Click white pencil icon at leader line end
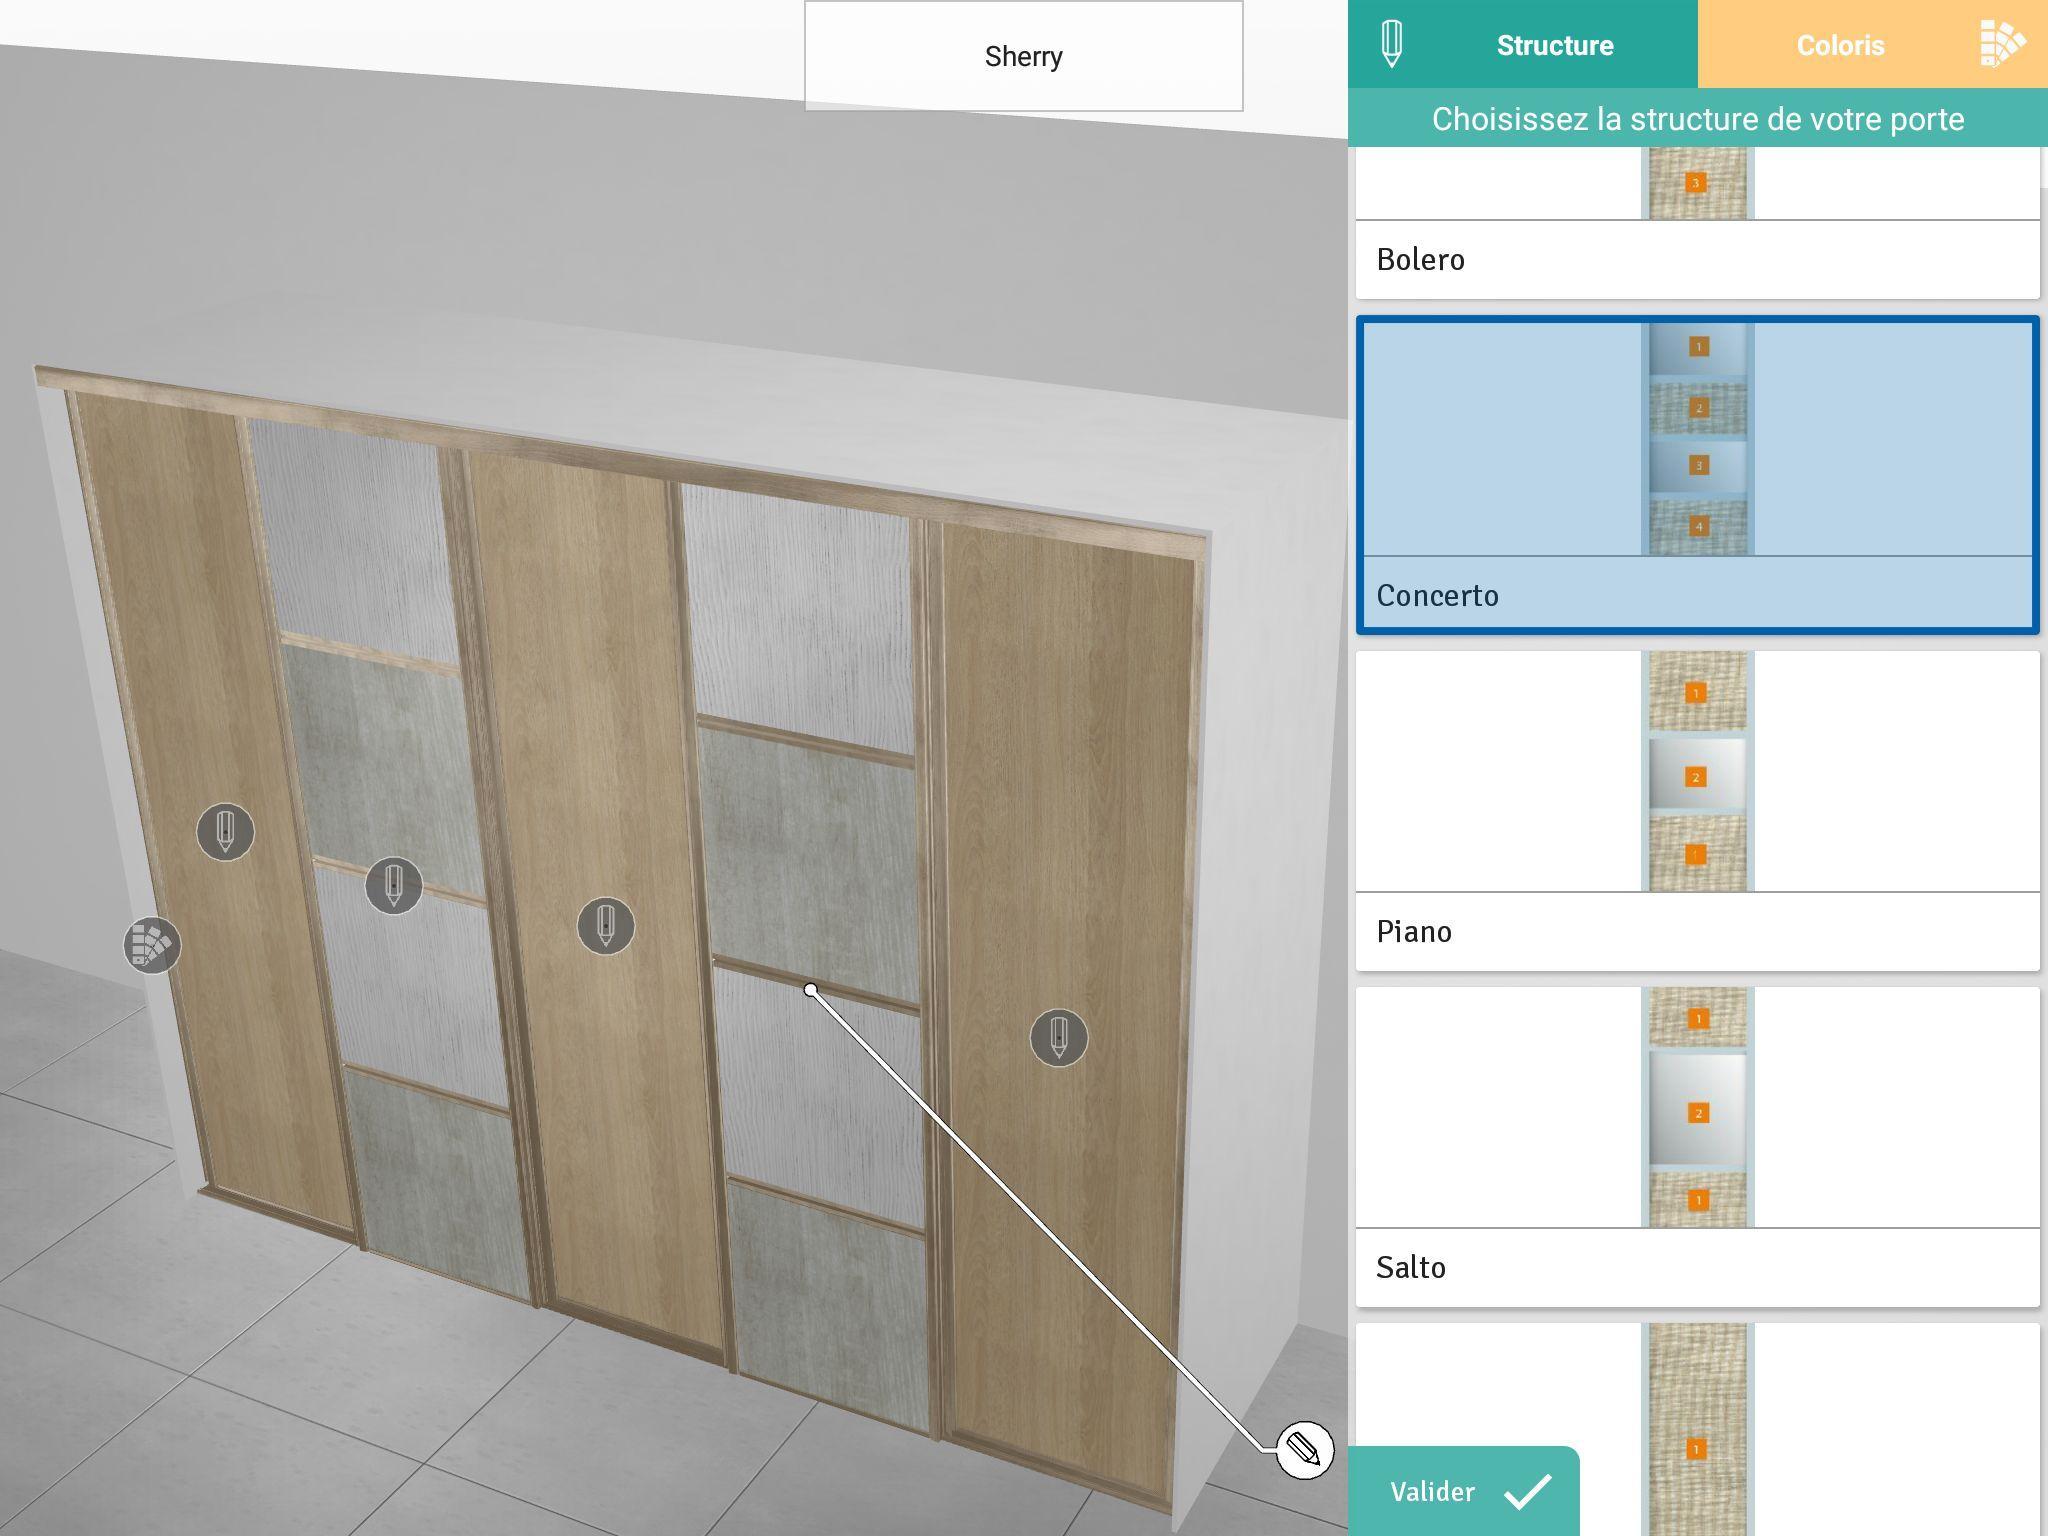Screen dimensions: 2048x1536 [x=1304, y=1449]
